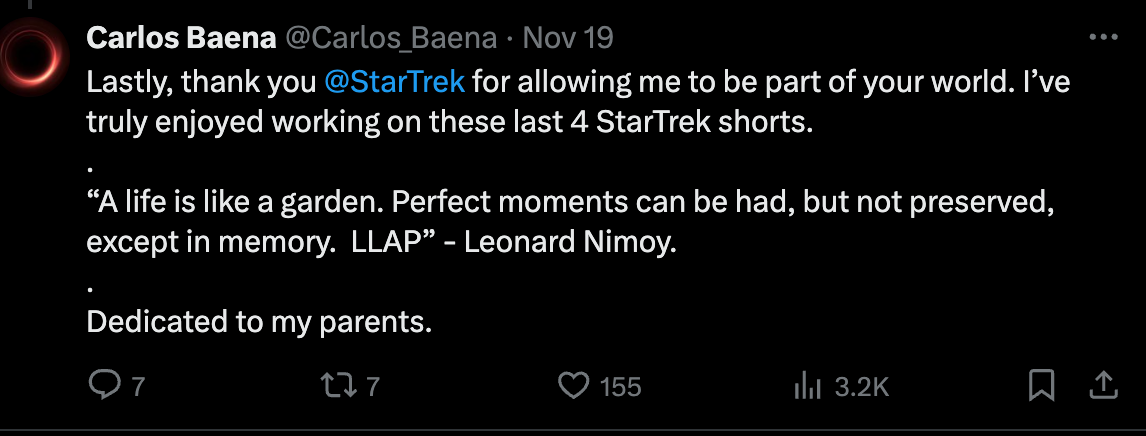Open the three-dot more options menu
Viewport: 1146px width, 436px height.
point(1102,38)
